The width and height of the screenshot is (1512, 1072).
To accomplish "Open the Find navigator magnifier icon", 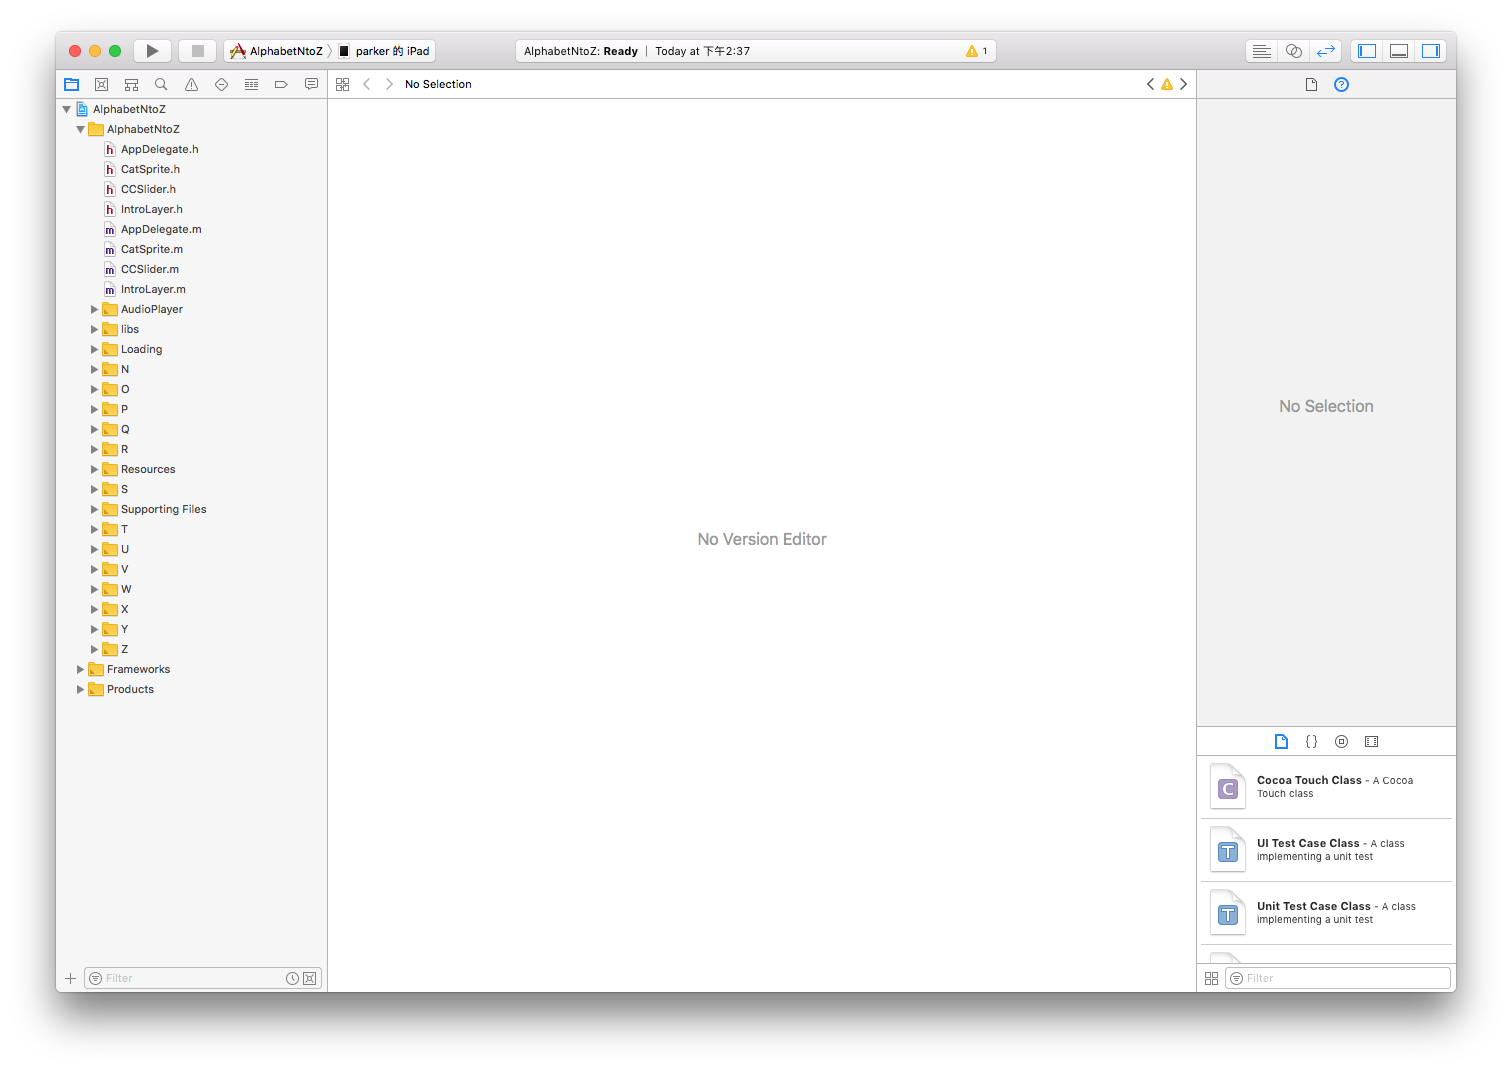I will pyautogui.click(x=161, y=85).
